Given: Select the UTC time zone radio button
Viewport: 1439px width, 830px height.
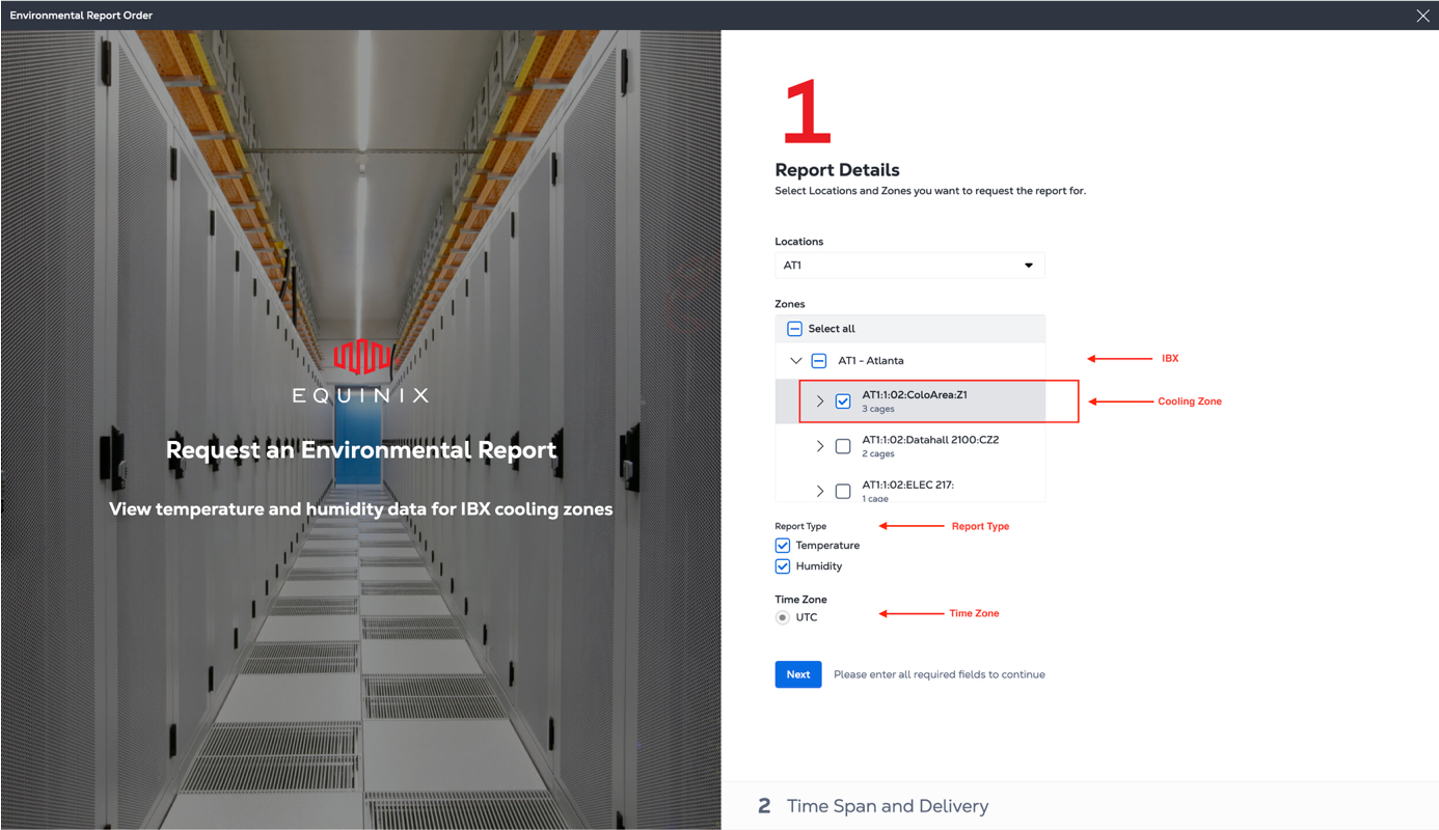Looking at the screenshot, I should click(x=782, y=618).
